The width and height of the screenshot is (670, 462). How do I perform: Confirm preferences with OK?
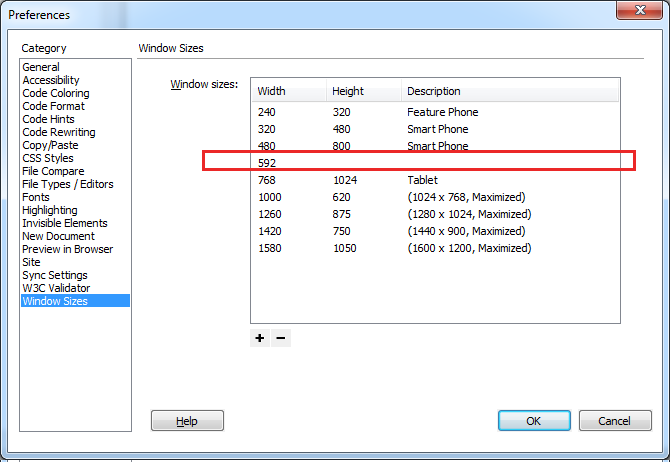coord(534,421)
